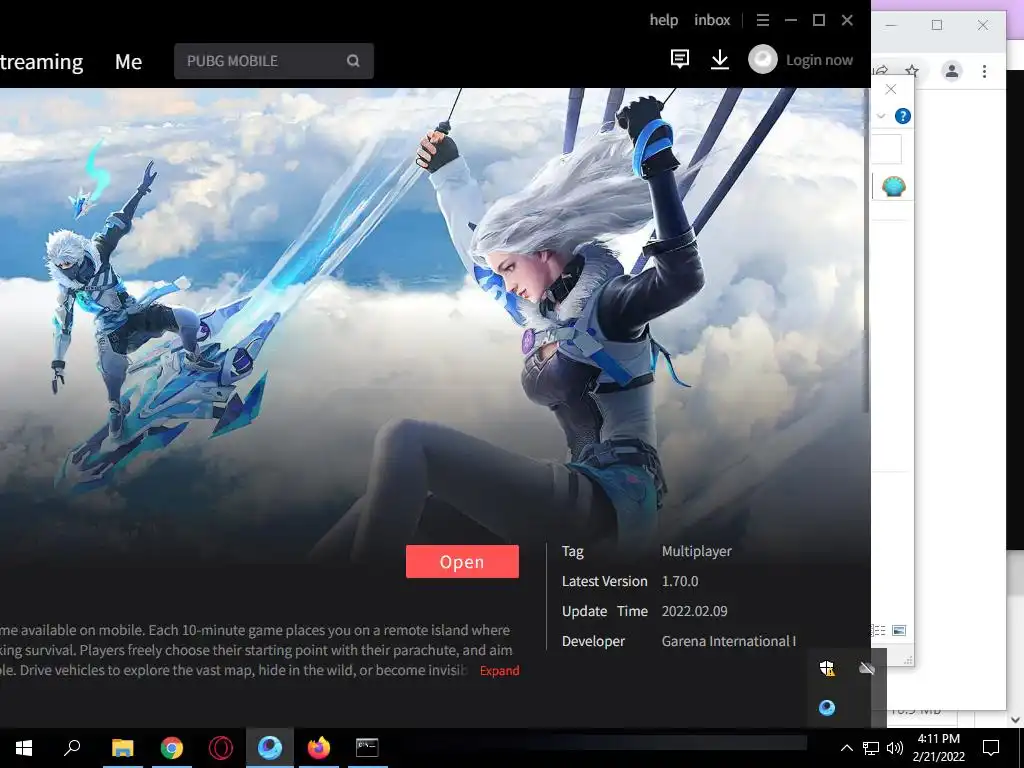Click the Garena International developer name
Screen dimensions: 1024x768
(x=728, y=641)
